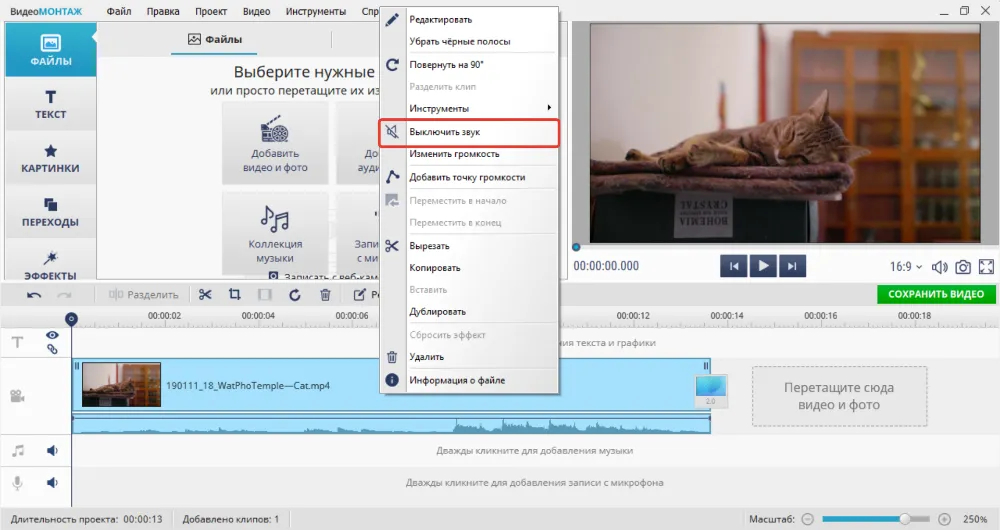1000x530 pixels.
Task: Take a snapshot with the camera icon
Action: click(x=962, y=267)
